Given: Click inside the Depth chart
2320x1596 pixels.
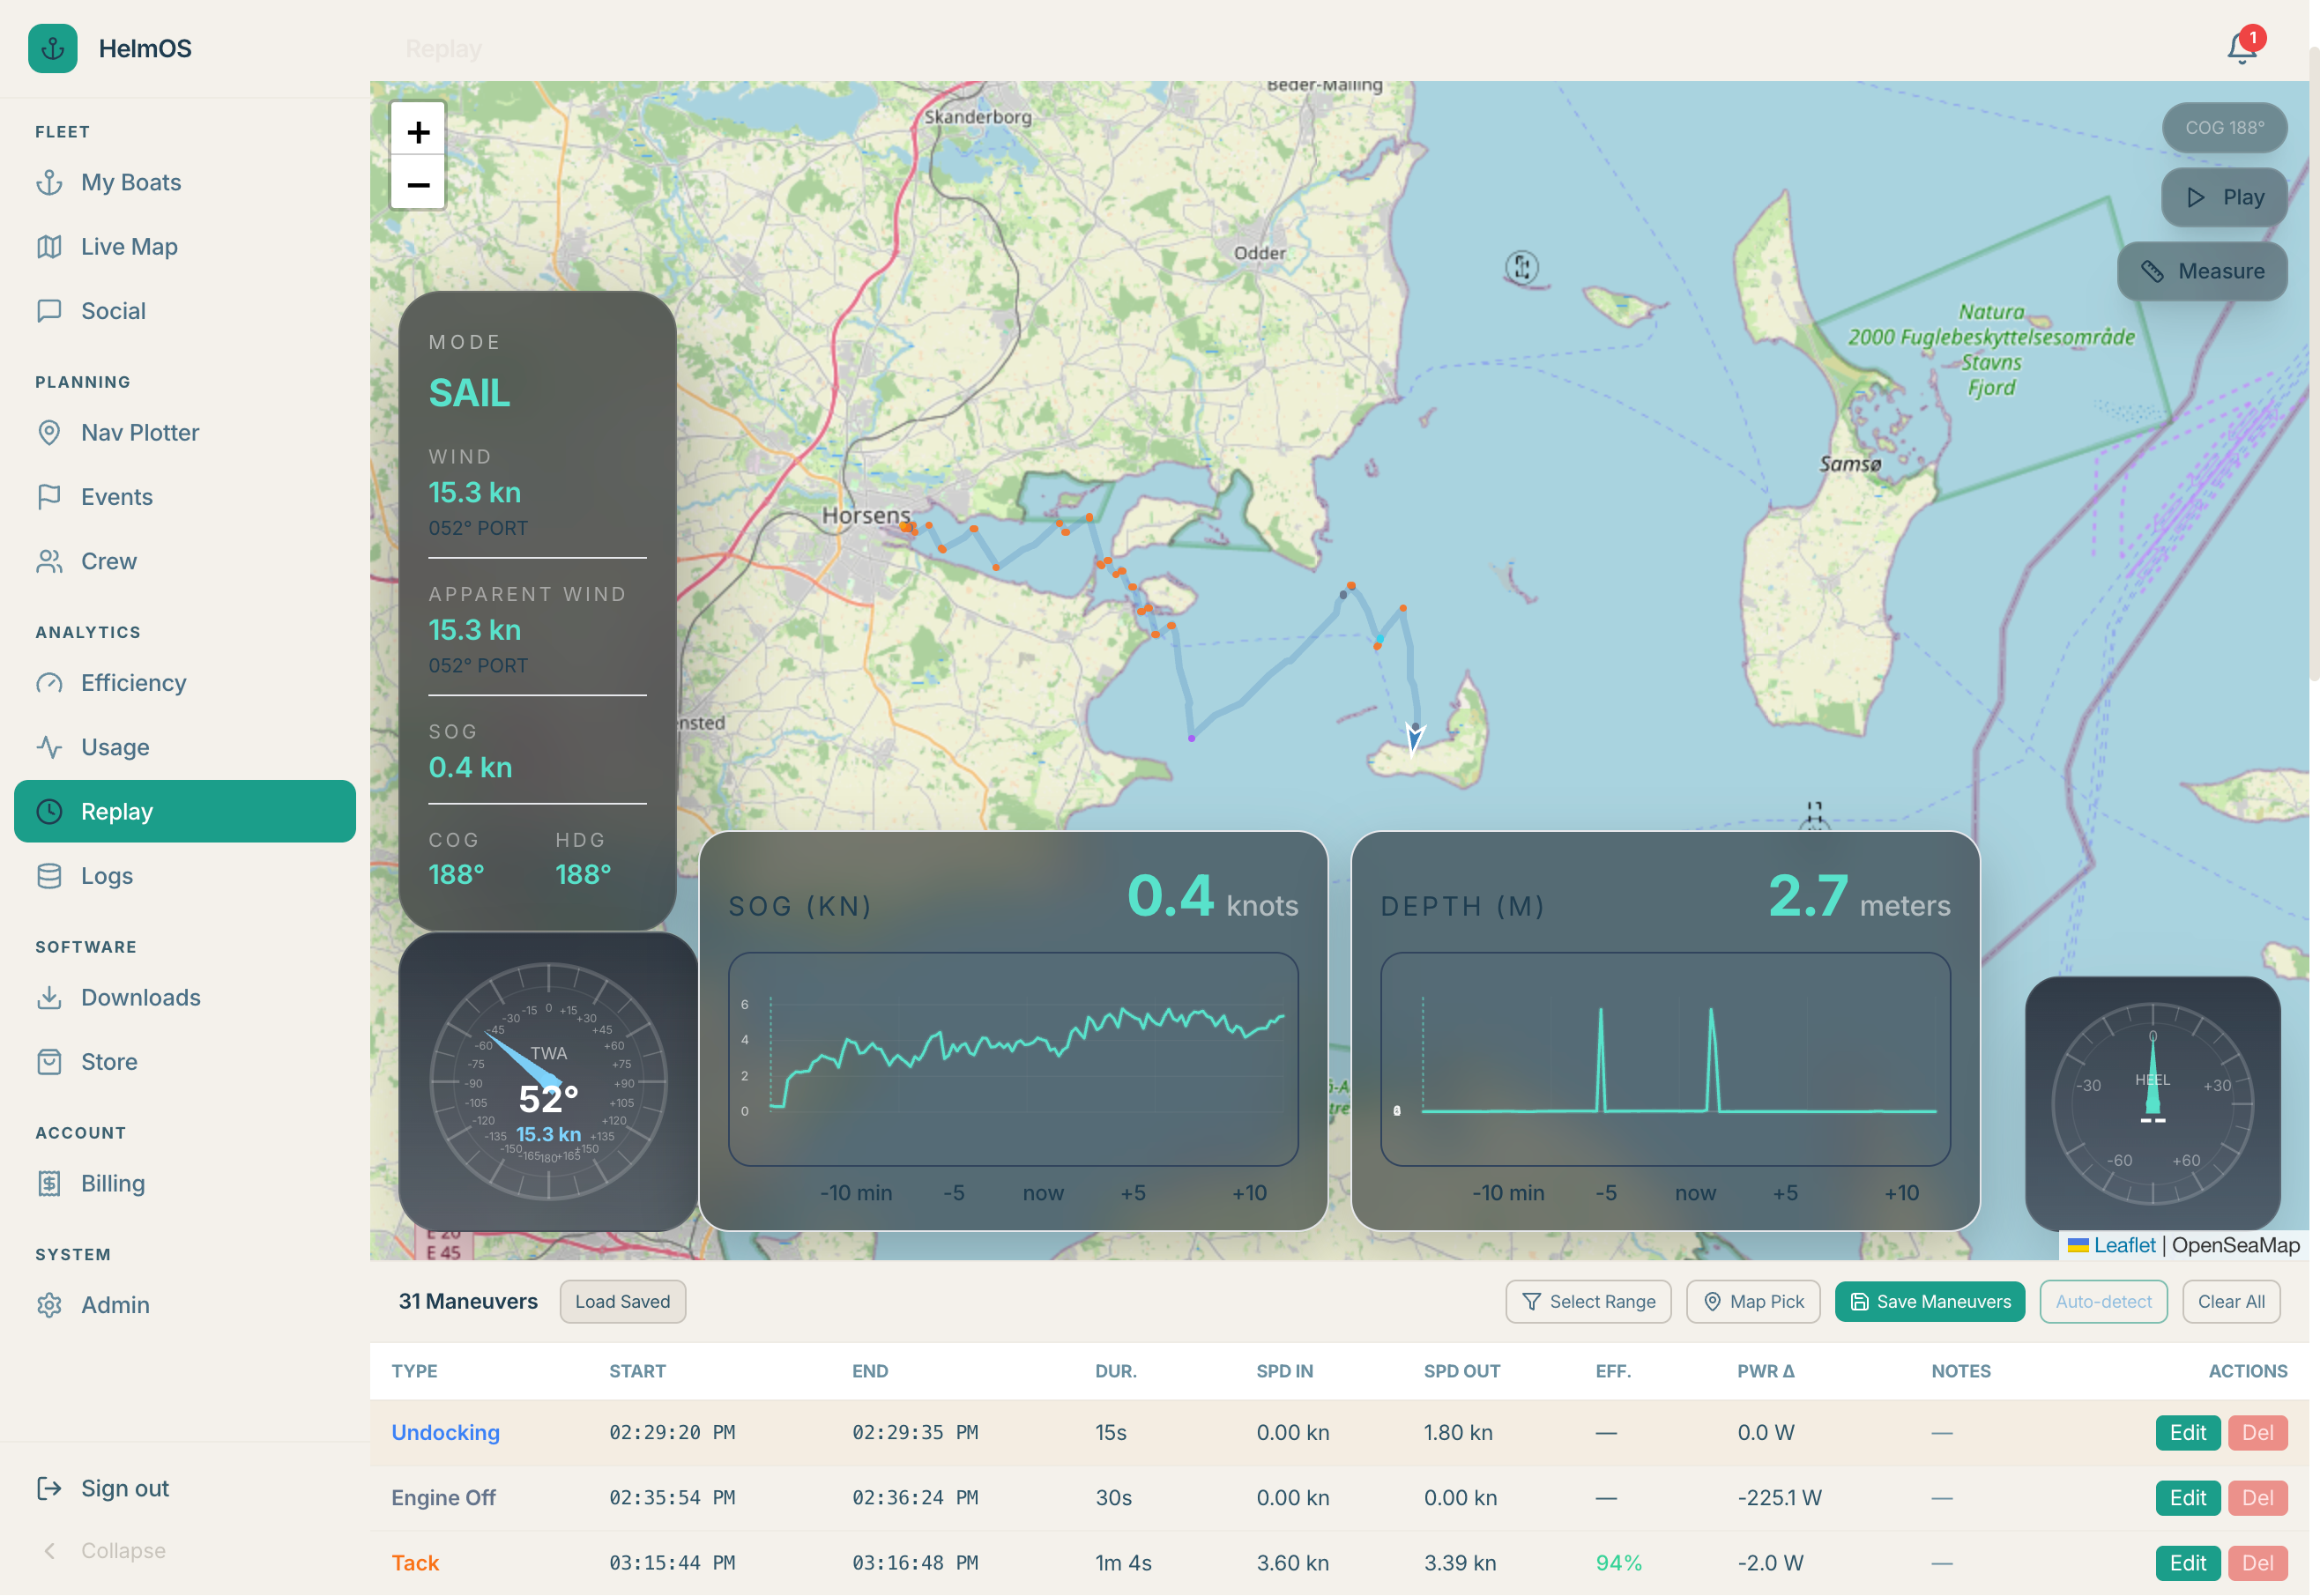Looking at the screenshot, I should click(x=1666, y=1059).
